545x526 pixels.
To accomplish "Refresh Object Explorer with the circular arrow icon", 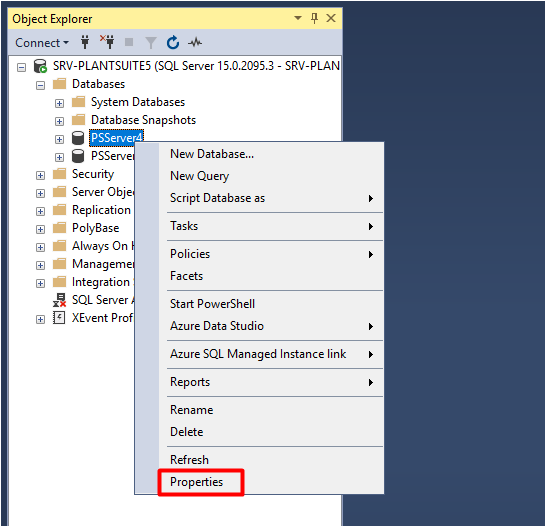I will coord(173,42).
